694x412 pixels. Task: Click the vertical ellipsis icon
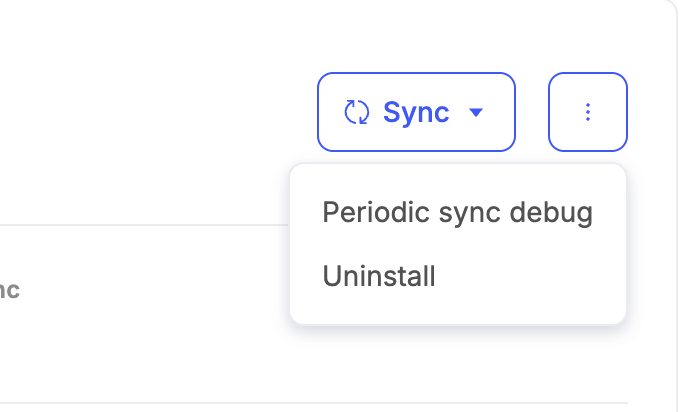tap(588, 112)
